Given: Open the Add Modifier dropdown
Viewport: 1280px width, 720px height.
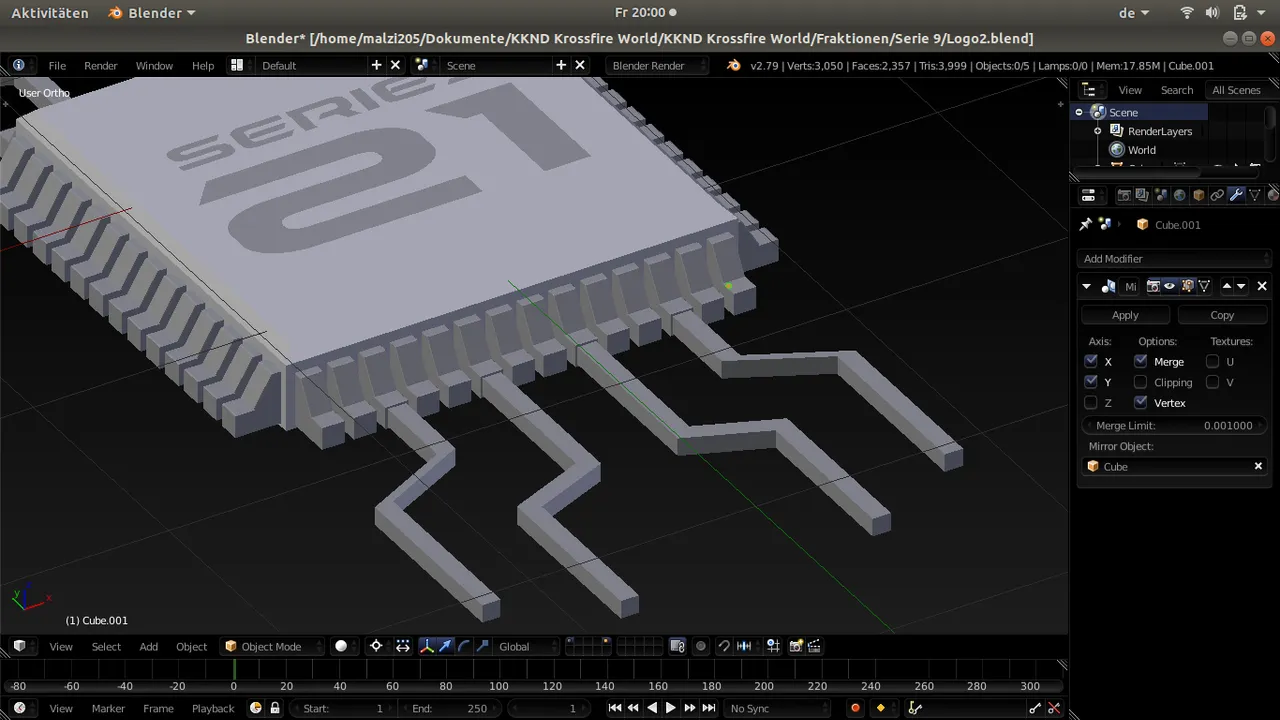Looking at the screenshot, I should [1174, 258].
